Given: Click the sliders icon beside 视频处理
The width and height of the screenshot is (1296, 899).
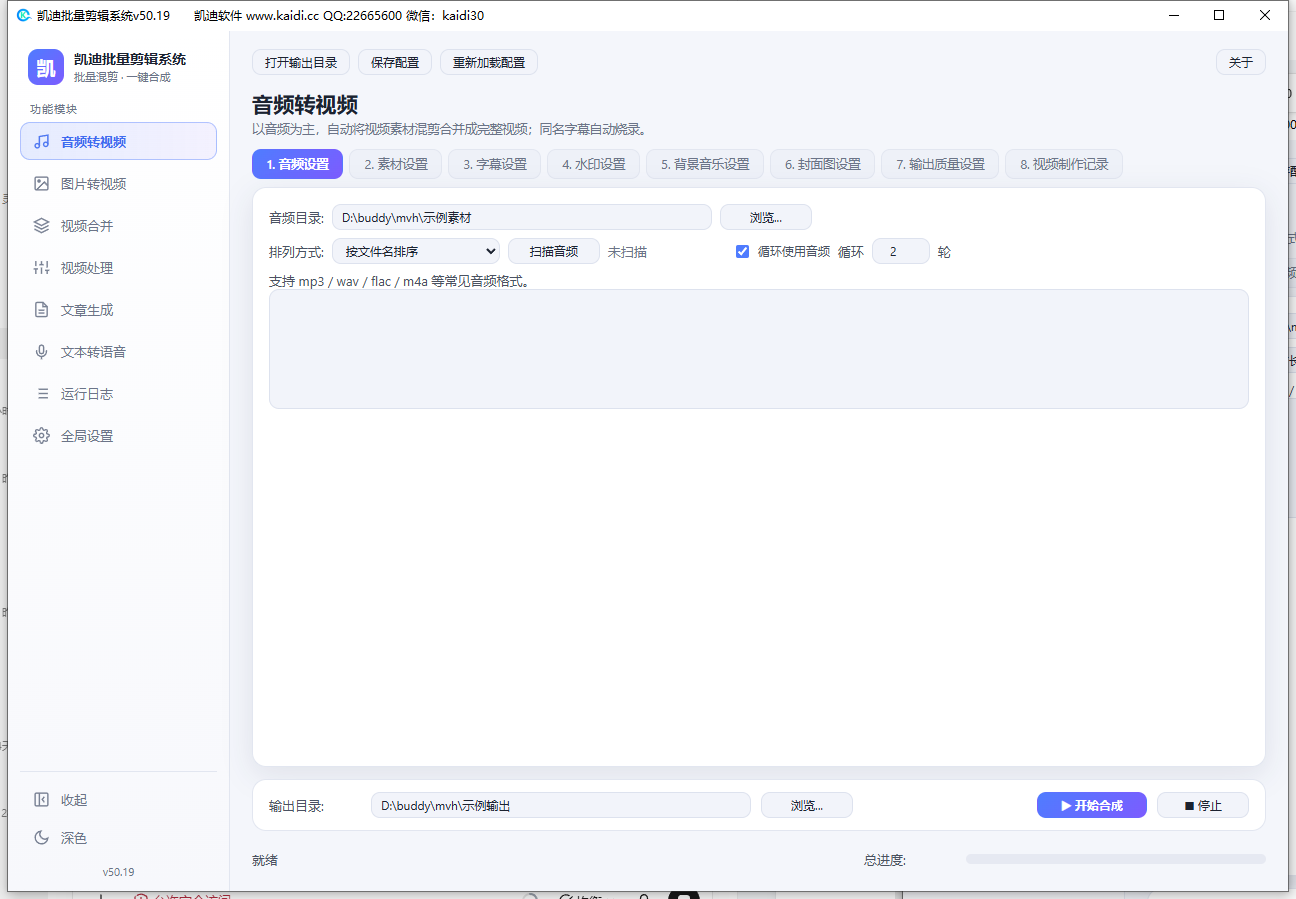Looking at the screenshot, I should point(41,267).
